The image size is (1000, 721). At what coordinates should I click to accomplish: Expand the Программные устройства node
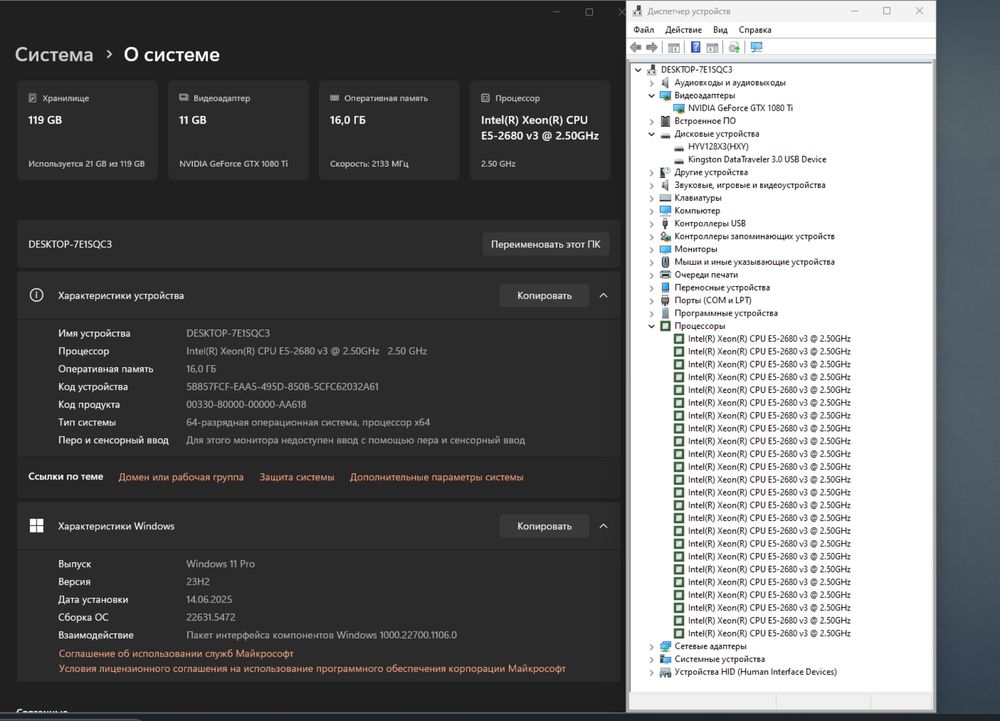point(652,313)
